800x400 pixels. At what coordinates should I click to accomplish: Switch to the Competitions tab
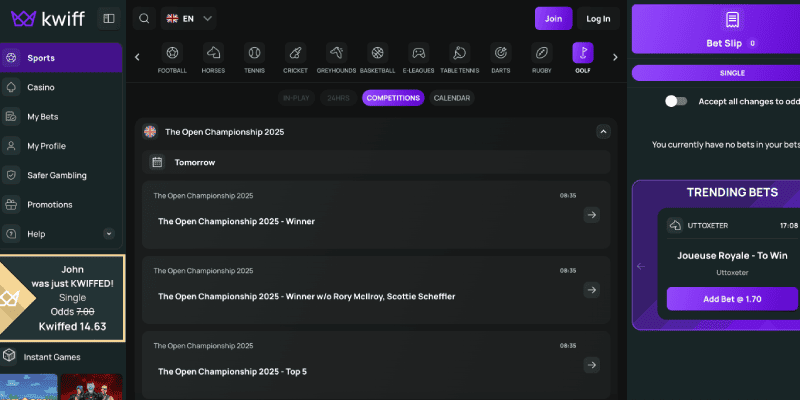[393, 98]
